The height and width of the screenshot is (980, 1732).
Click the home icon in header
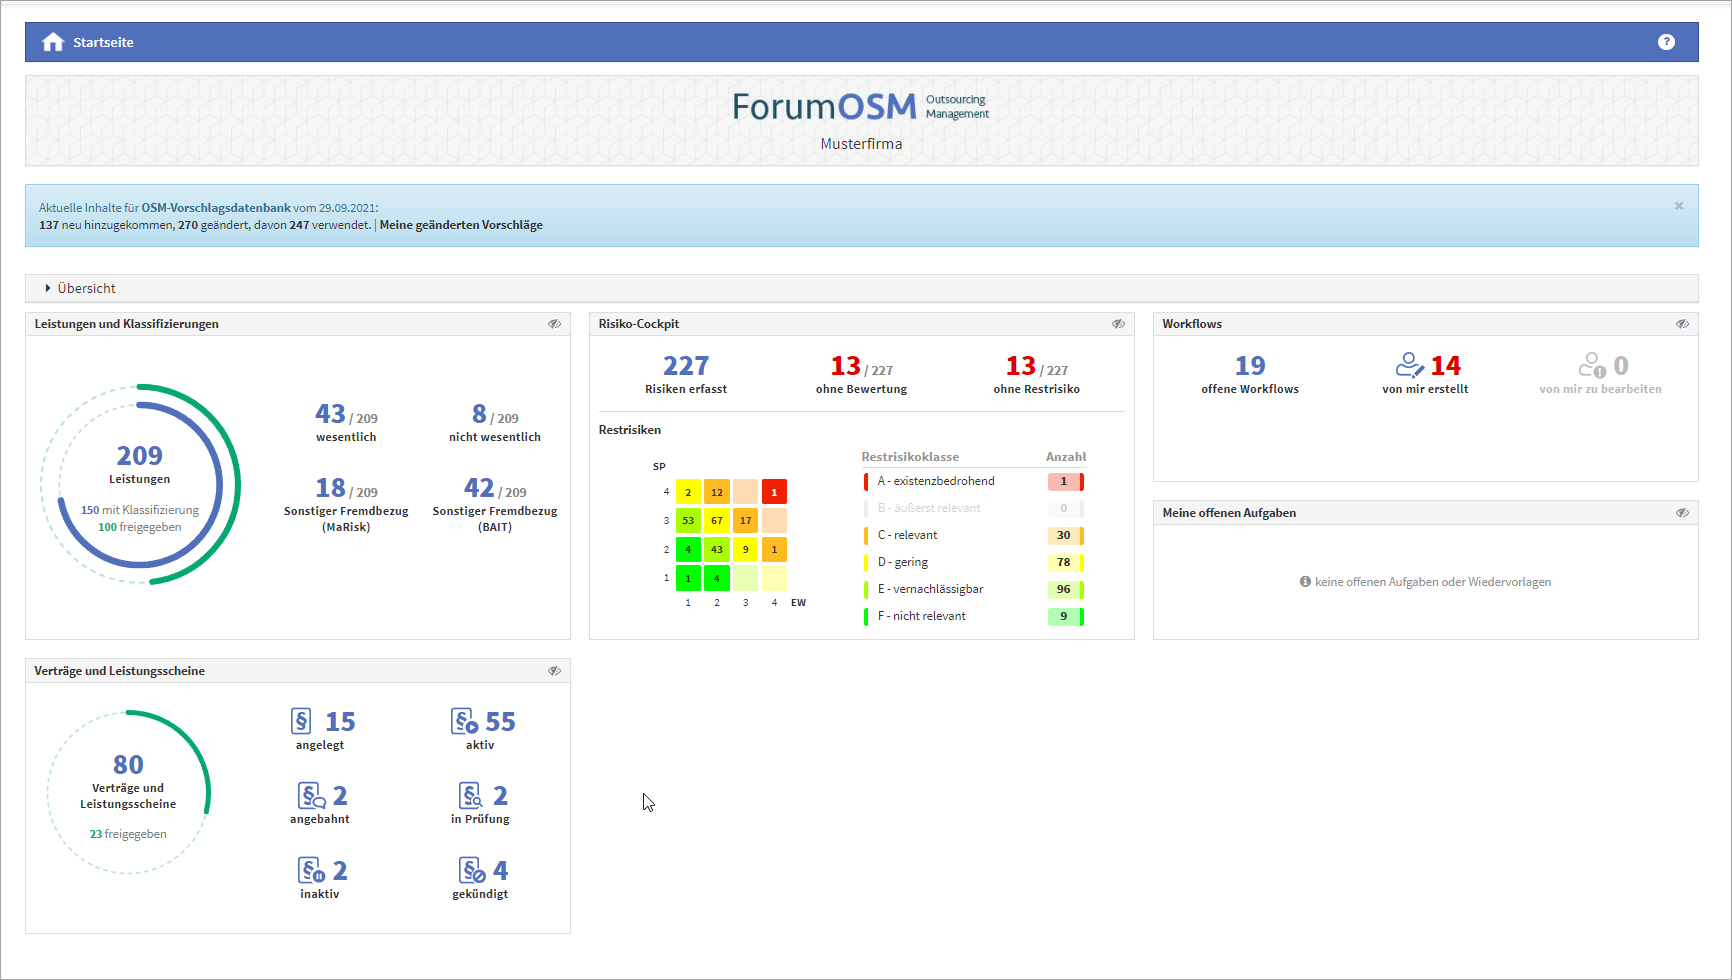[x=53, y=42]
